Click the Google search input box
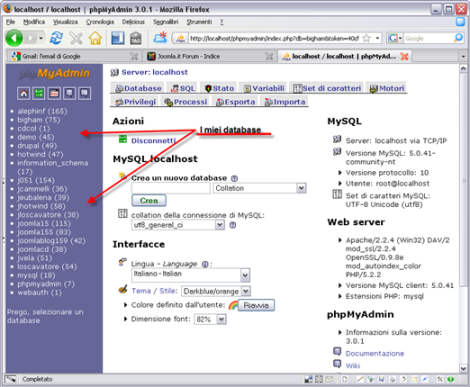Viewport: 470px width, 387px height. pos(428,38)
